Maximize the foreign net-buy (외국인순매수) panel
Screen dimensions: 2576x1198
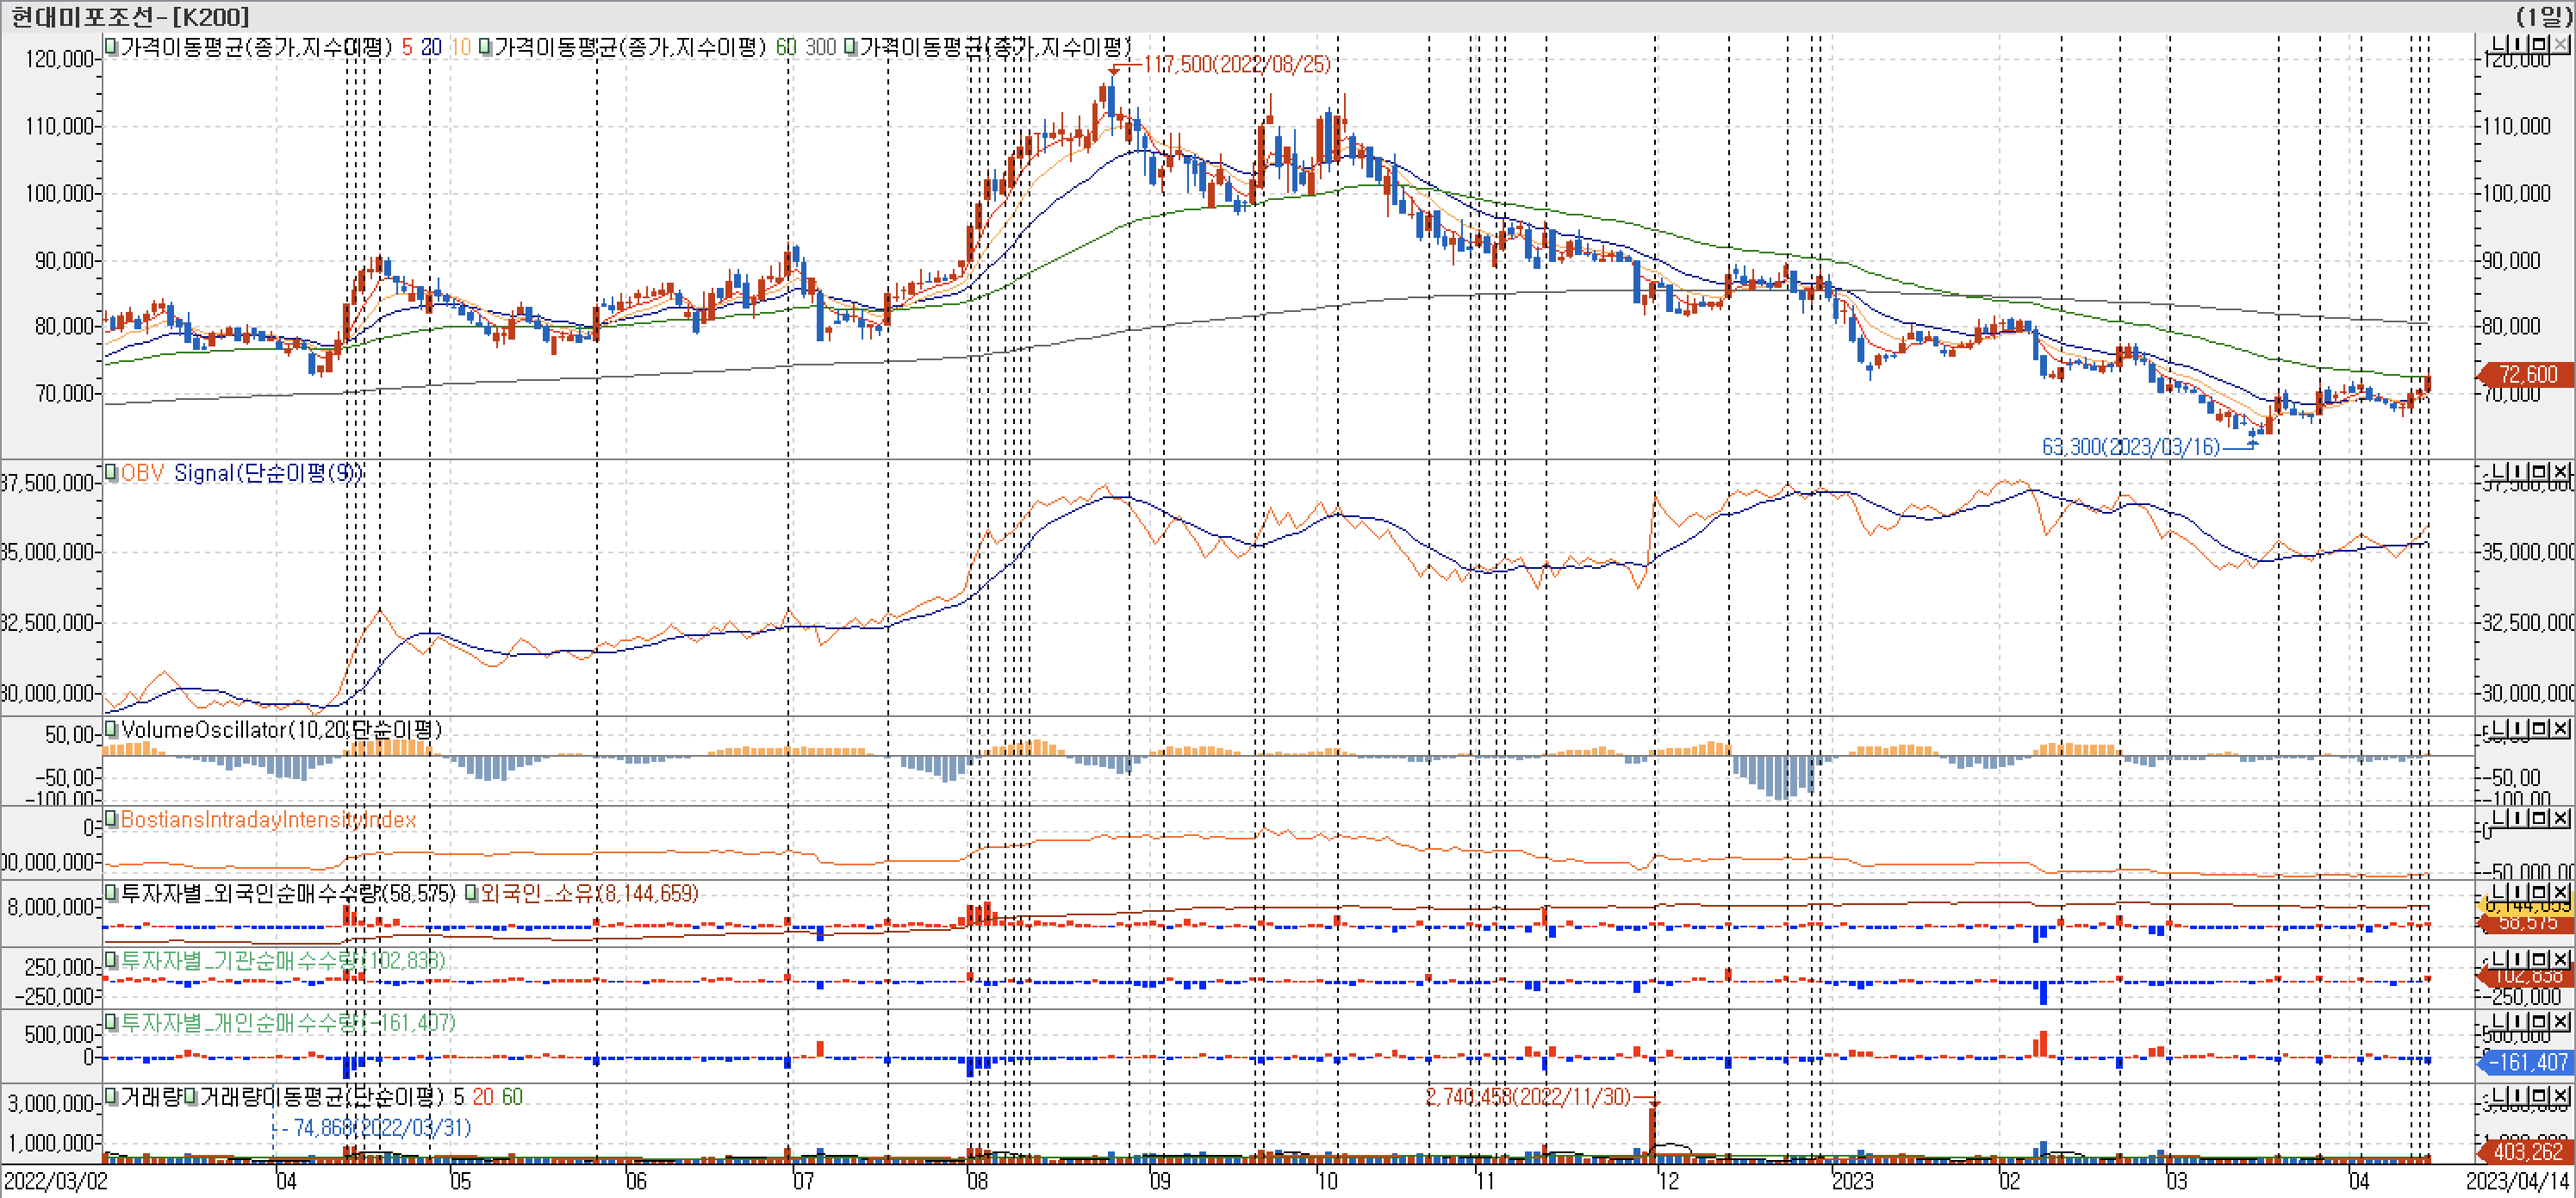(2537, 892)
